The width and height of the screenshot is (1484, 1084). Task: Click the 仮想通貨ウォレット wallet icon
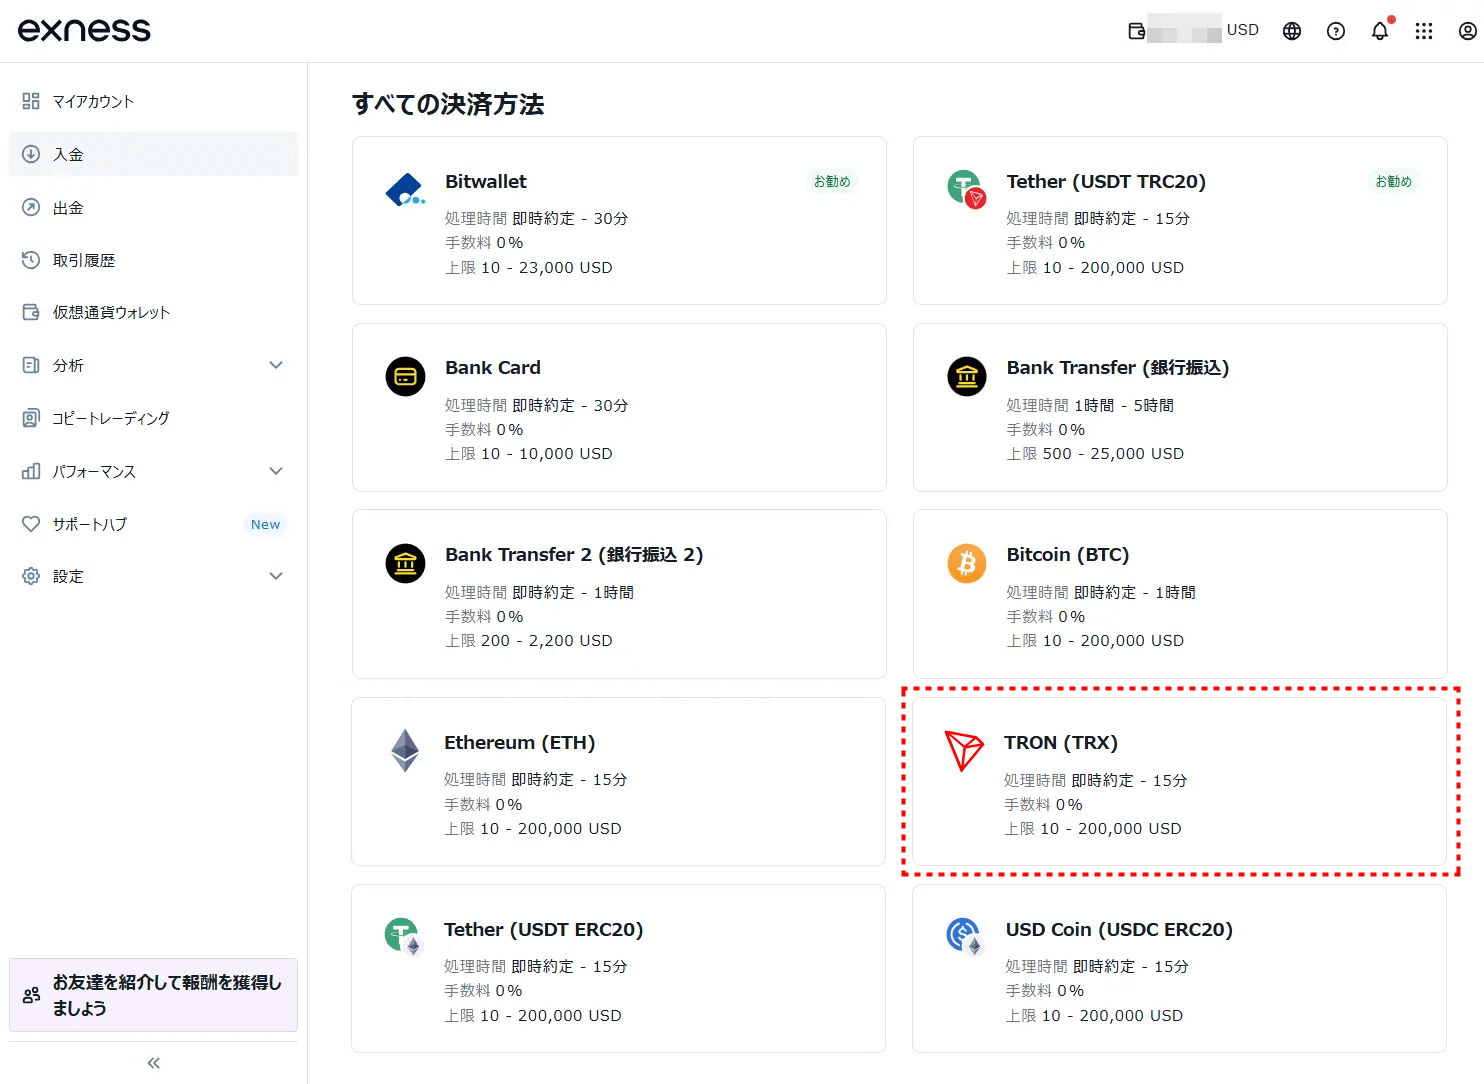(x=31, y=312)
